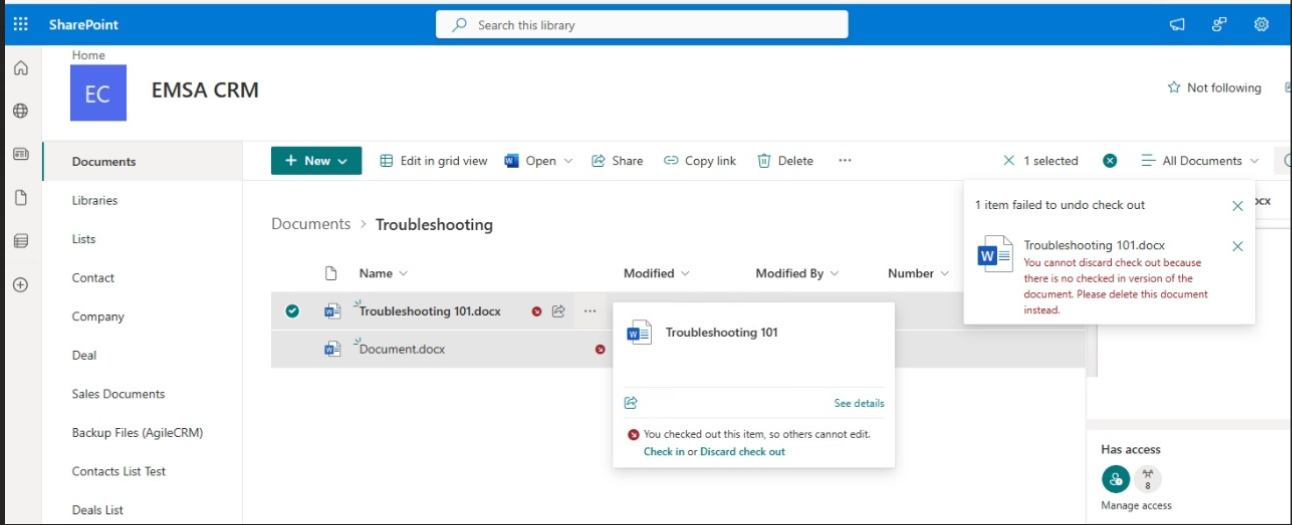Viewport: 1292px width, 525px height.
Task: Open the New dropdown button
Action: [x=316, y=161]
